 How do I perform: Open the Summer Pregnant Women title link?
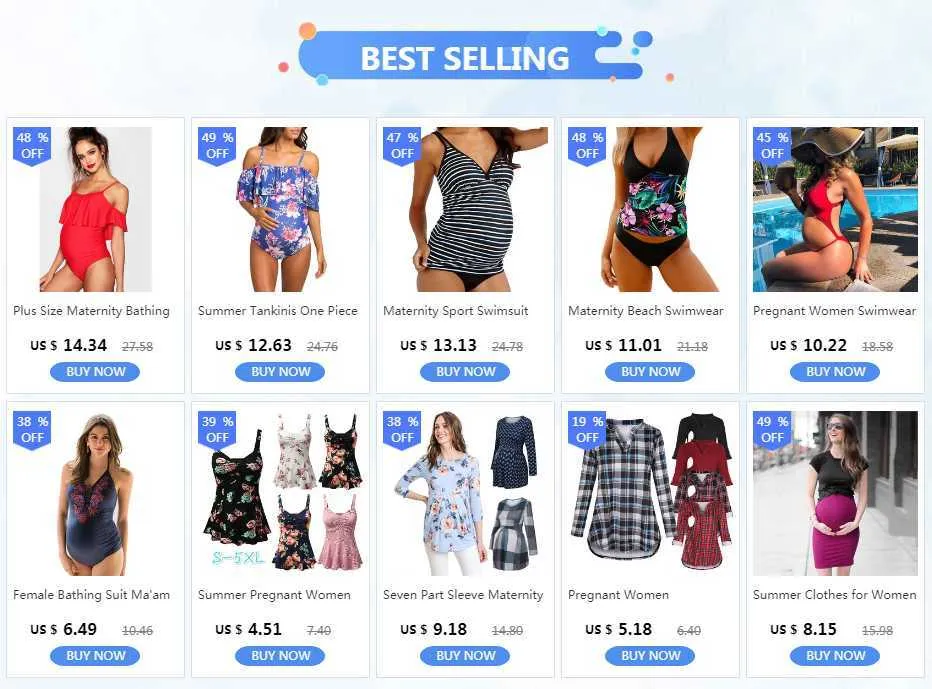coord(274,594)
